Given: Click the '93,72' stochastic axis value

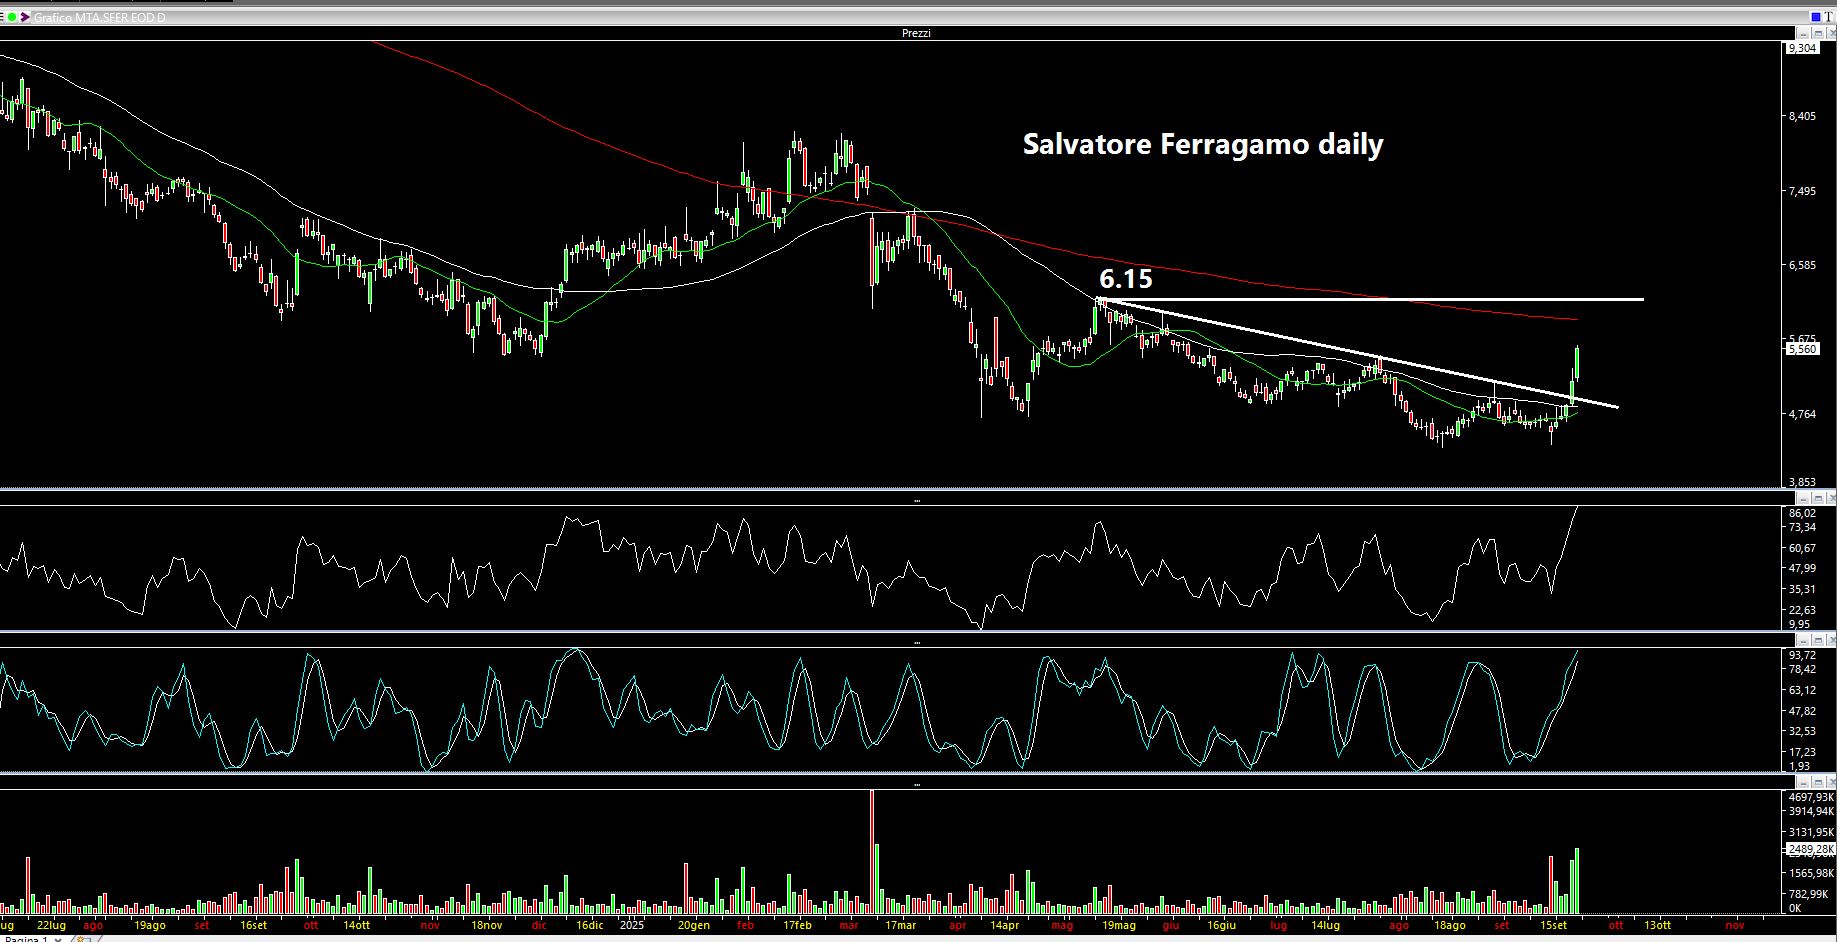Looking at the screenshot, I should pyautogui.click(x=1802, y=655).
